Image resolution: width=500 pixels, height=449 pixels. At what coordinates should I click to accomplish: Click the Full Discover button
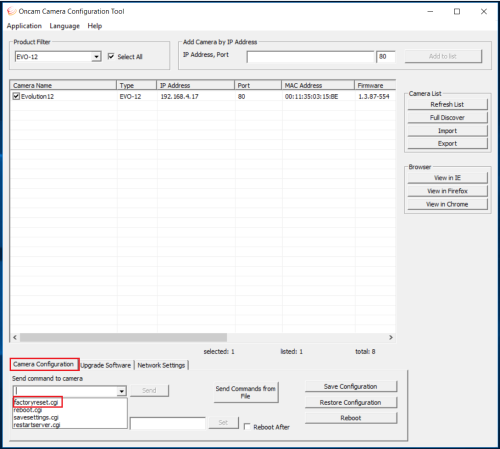click(447, 117)
